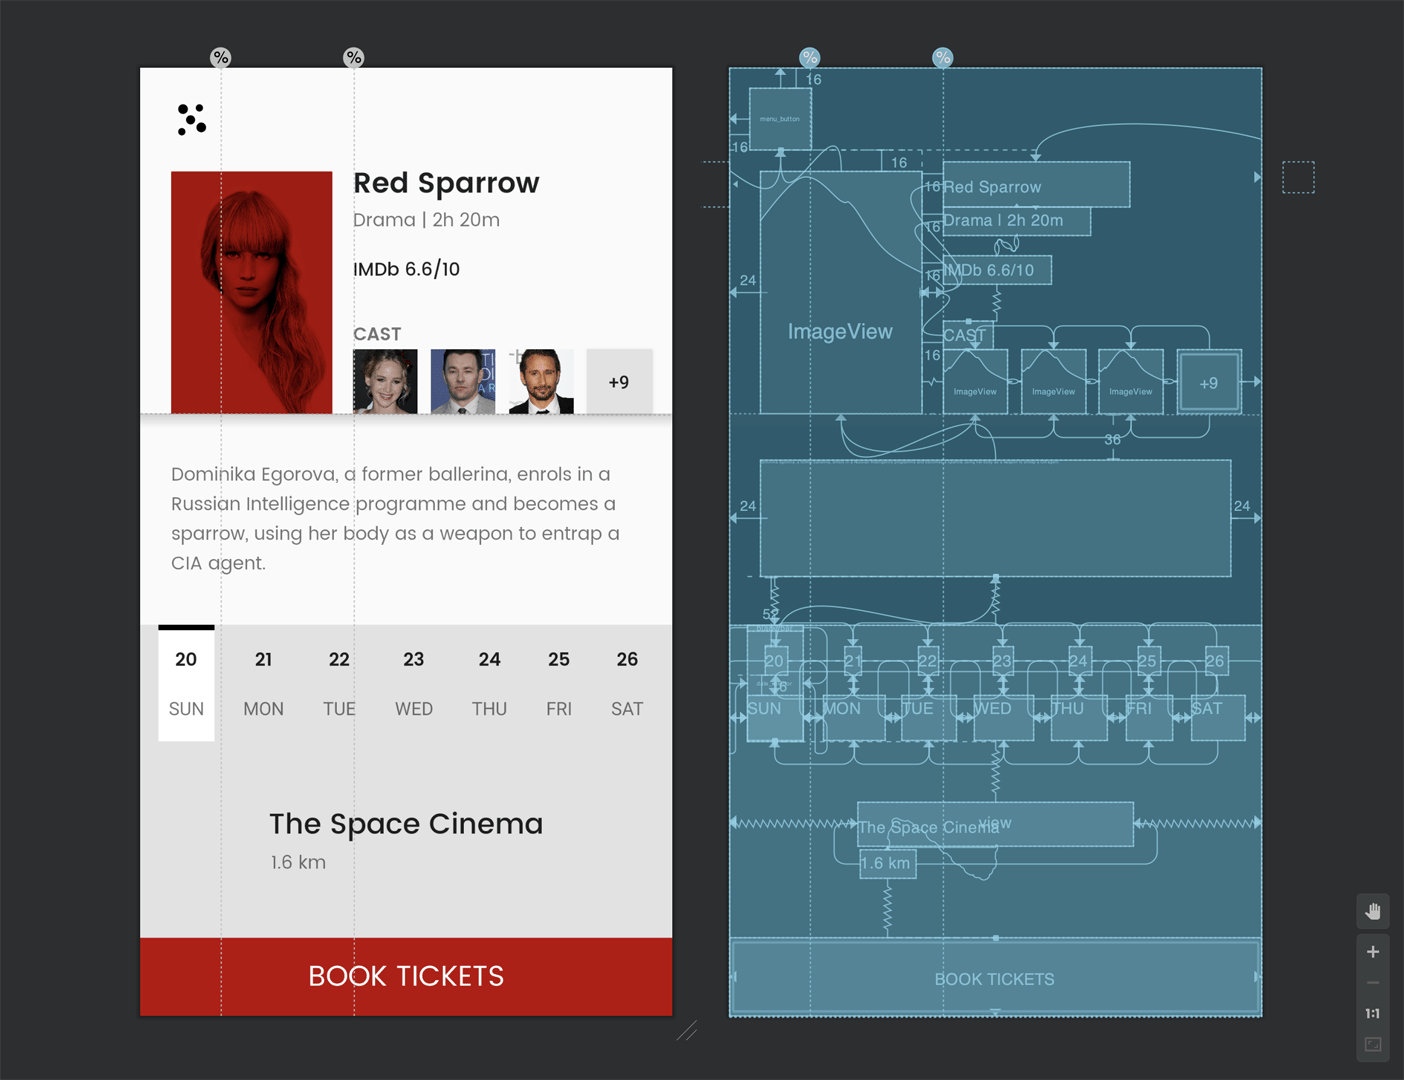Select 1.6 km TextView in blueprint
The image size is (1404, 1080).
point(887,863)
